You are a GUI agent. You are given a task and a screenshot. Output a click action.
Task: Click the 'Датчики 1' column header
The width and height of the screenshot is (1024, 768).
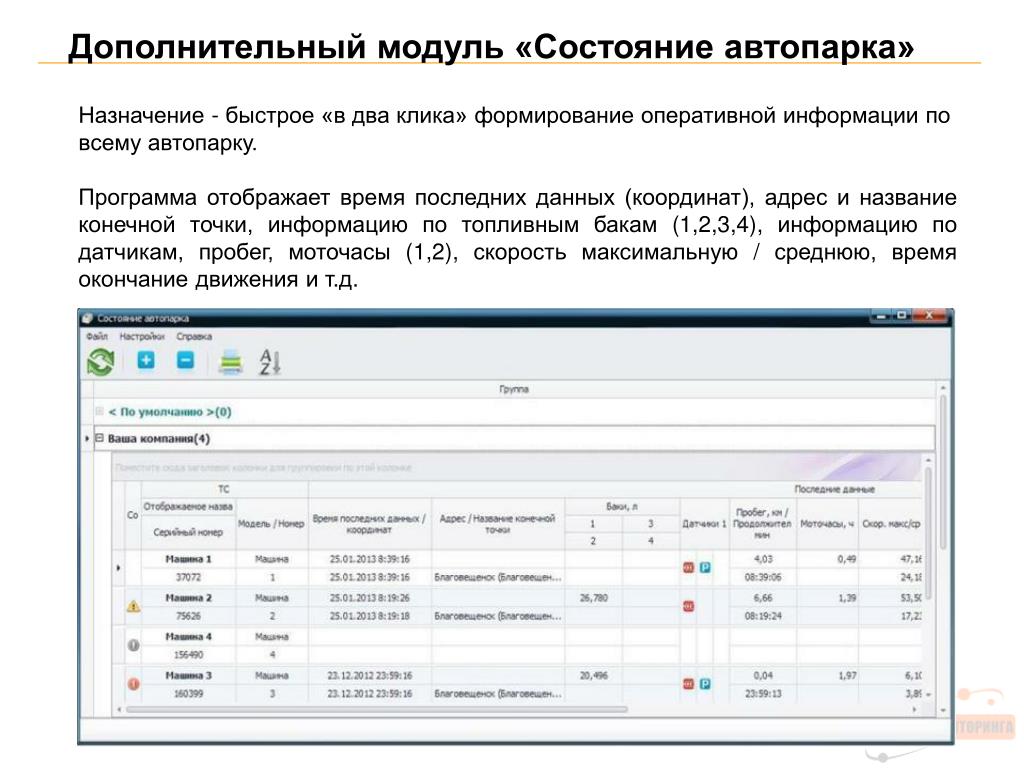tap(704, 524)
